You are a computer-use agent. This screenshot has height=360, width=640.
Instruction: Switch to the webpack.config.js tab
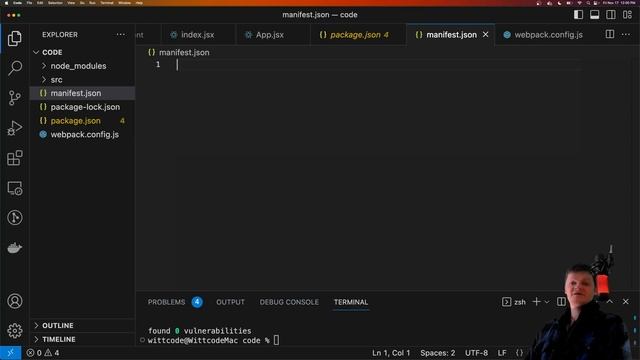click(x=548, y=35)
